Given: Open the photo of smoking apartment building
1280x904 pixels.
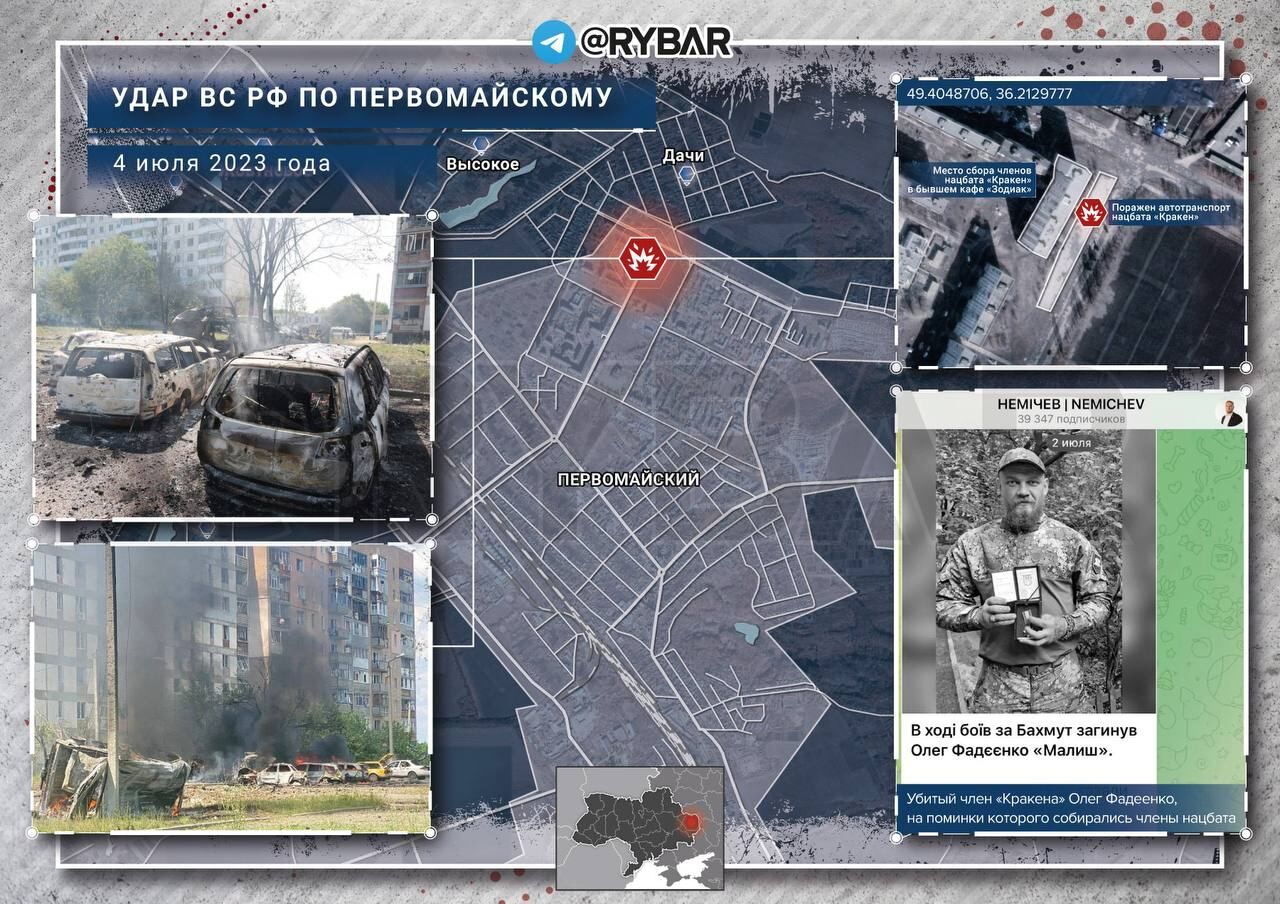Looking at the screenshot, I should click(232, 687).
